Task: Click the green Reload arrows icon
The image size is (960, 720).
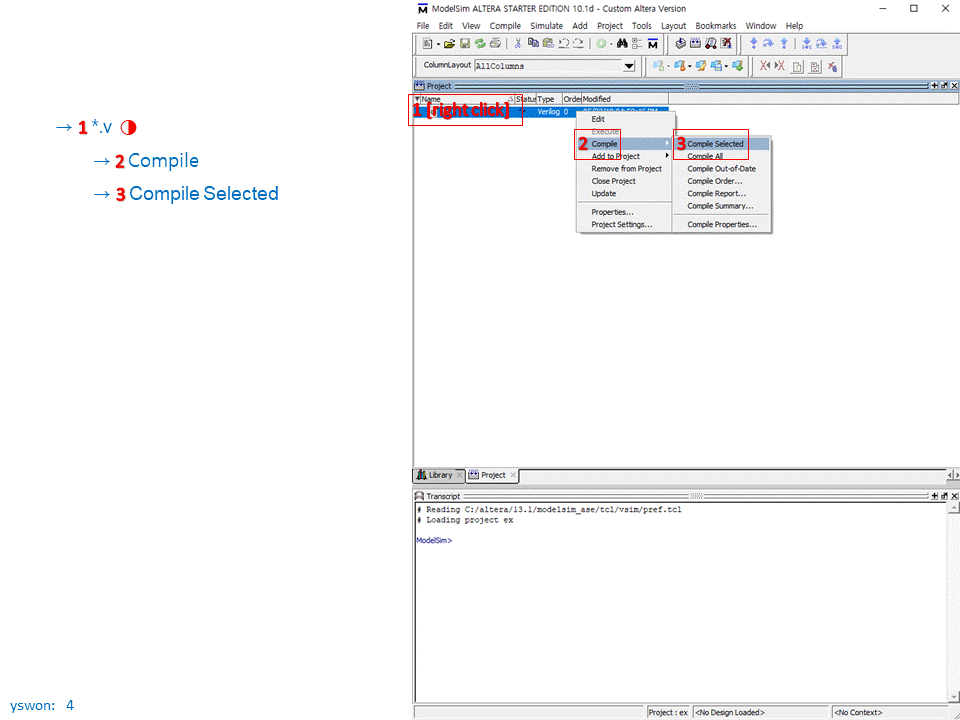Action: click(480, 44)
